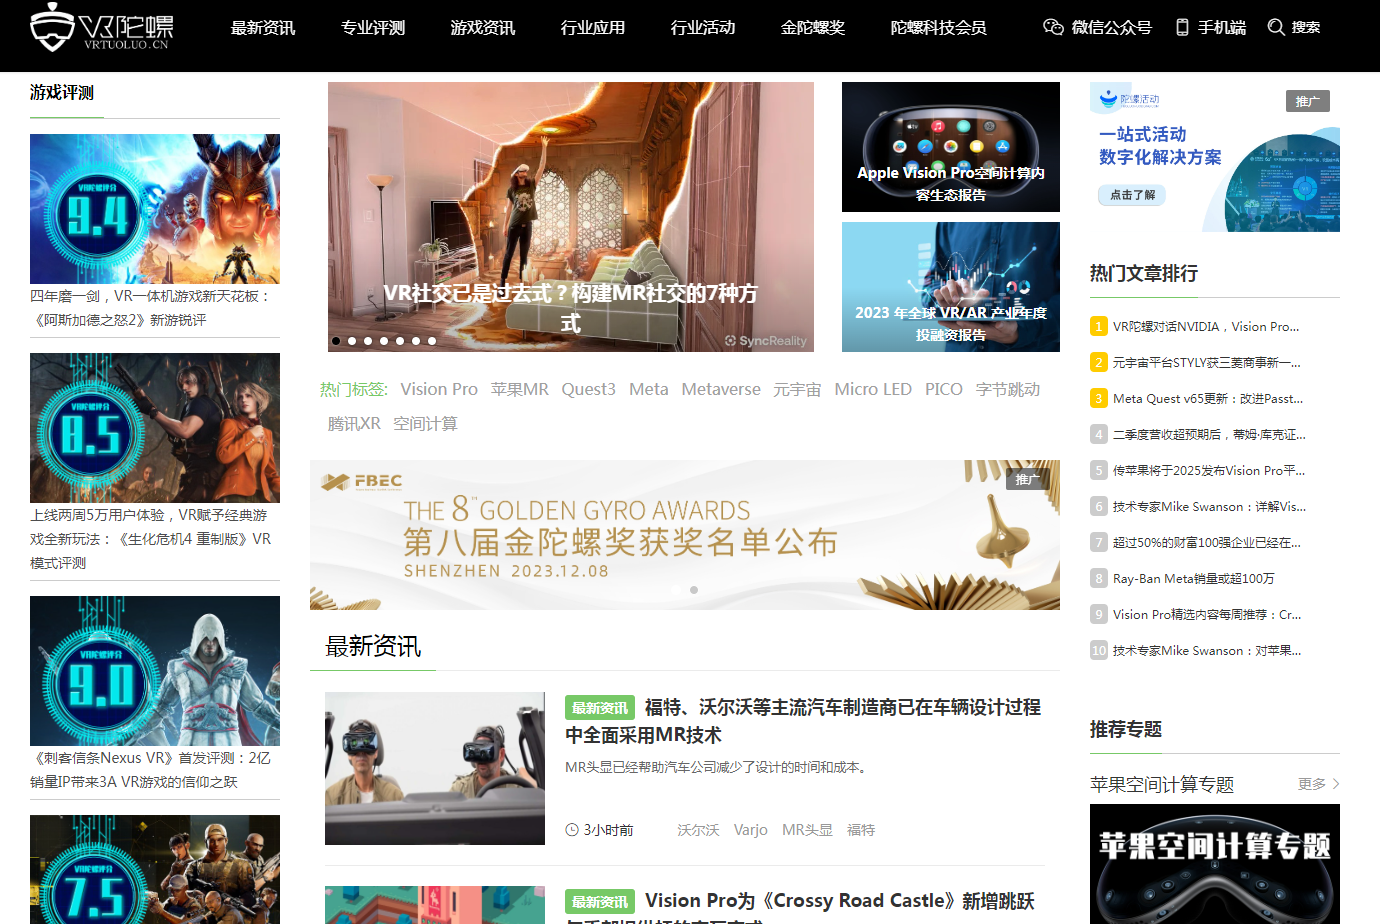Open the 刺客信条Nexus VR review link
Viewport: 1380px width, 924px height.
click(150, 770)
